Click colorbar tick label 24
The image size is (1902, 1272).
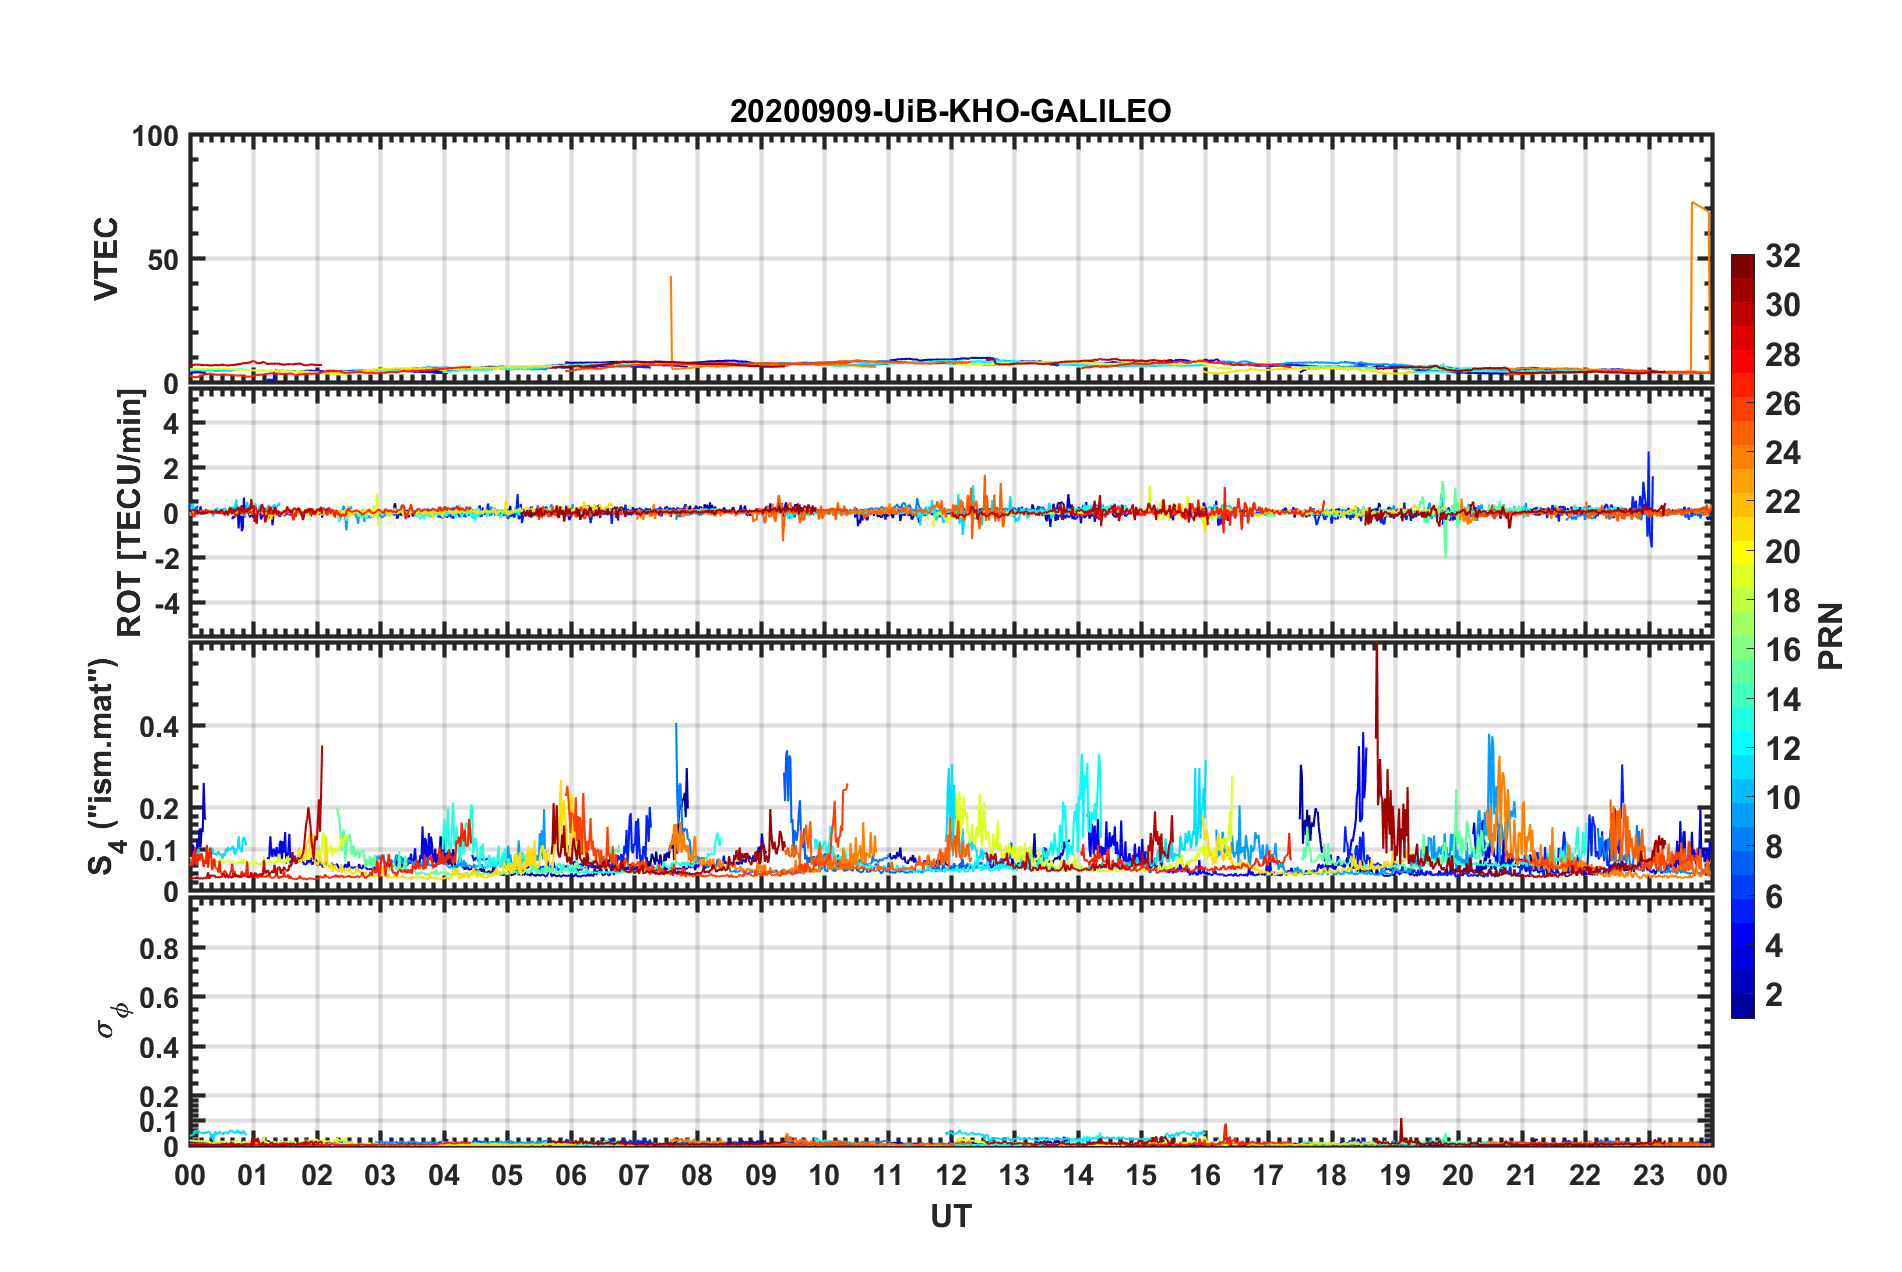pos(1782,453)
